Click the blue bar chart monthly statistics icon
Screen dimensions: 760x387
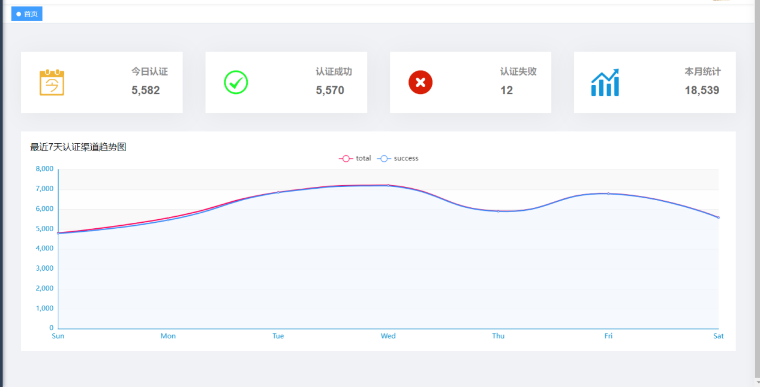605,82
